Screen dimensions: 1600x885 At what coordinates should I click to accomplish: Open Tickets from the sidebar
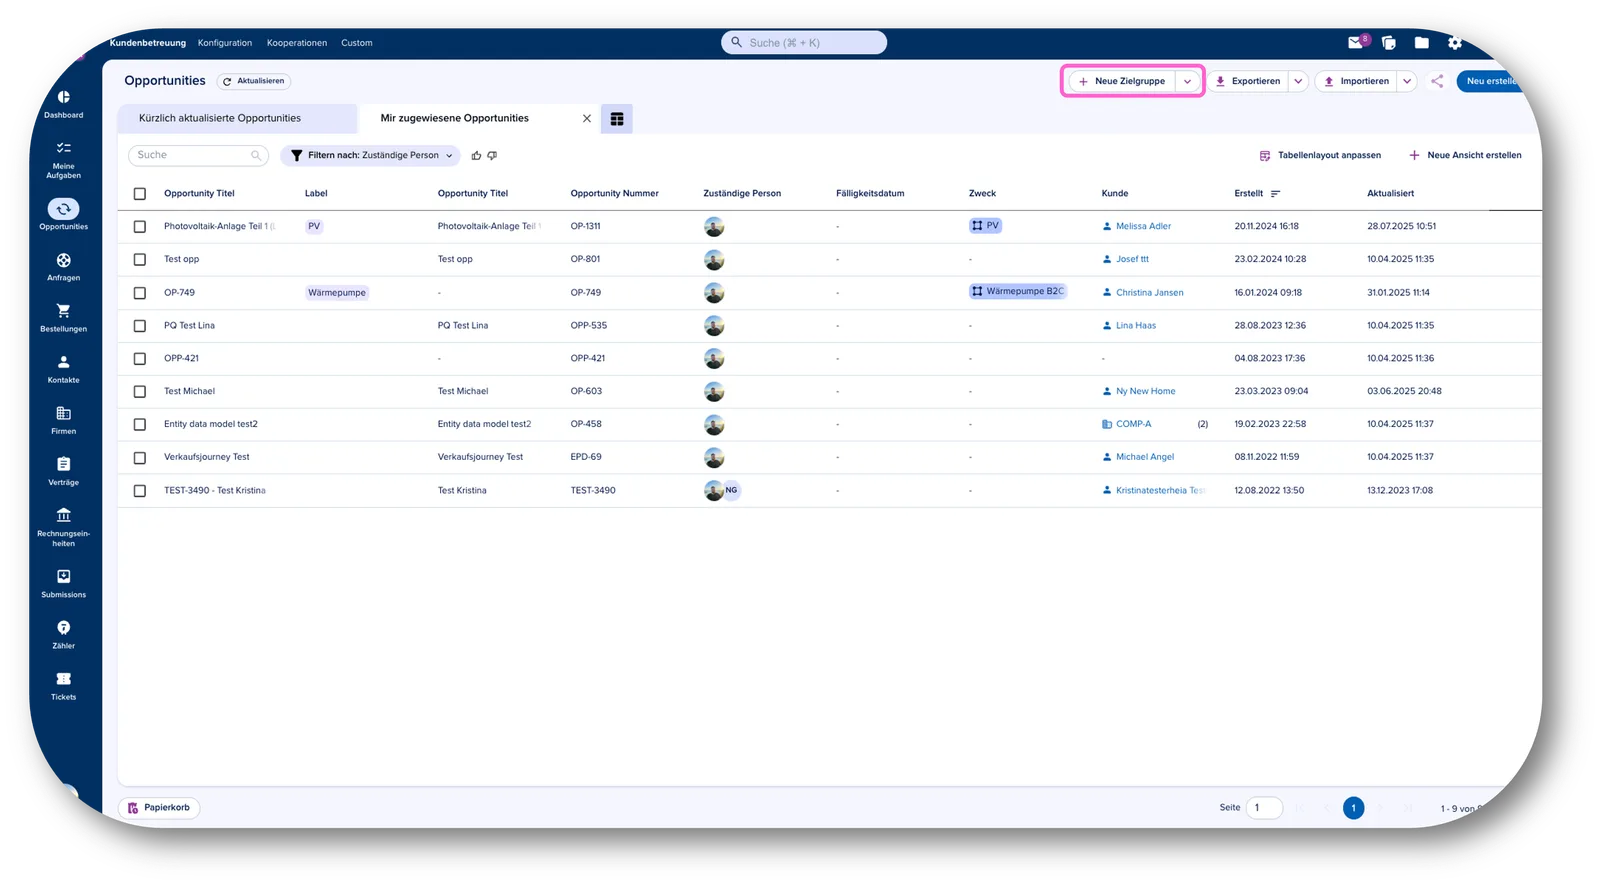tap(63, 686)
